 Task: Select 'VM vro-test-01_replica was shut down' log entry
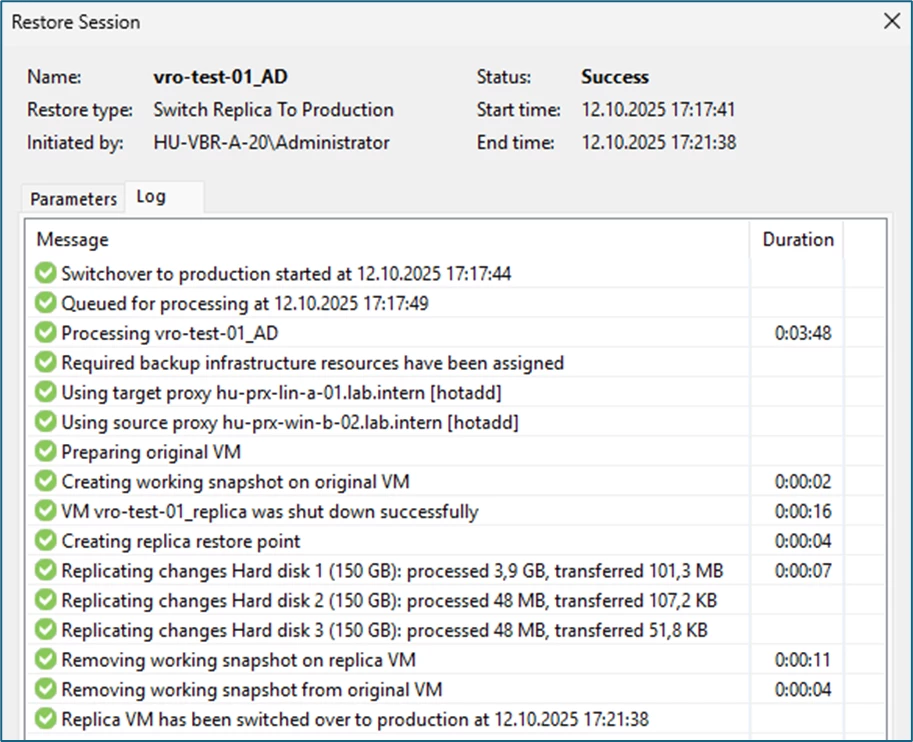pyautogui.click(x=270, y=512)
